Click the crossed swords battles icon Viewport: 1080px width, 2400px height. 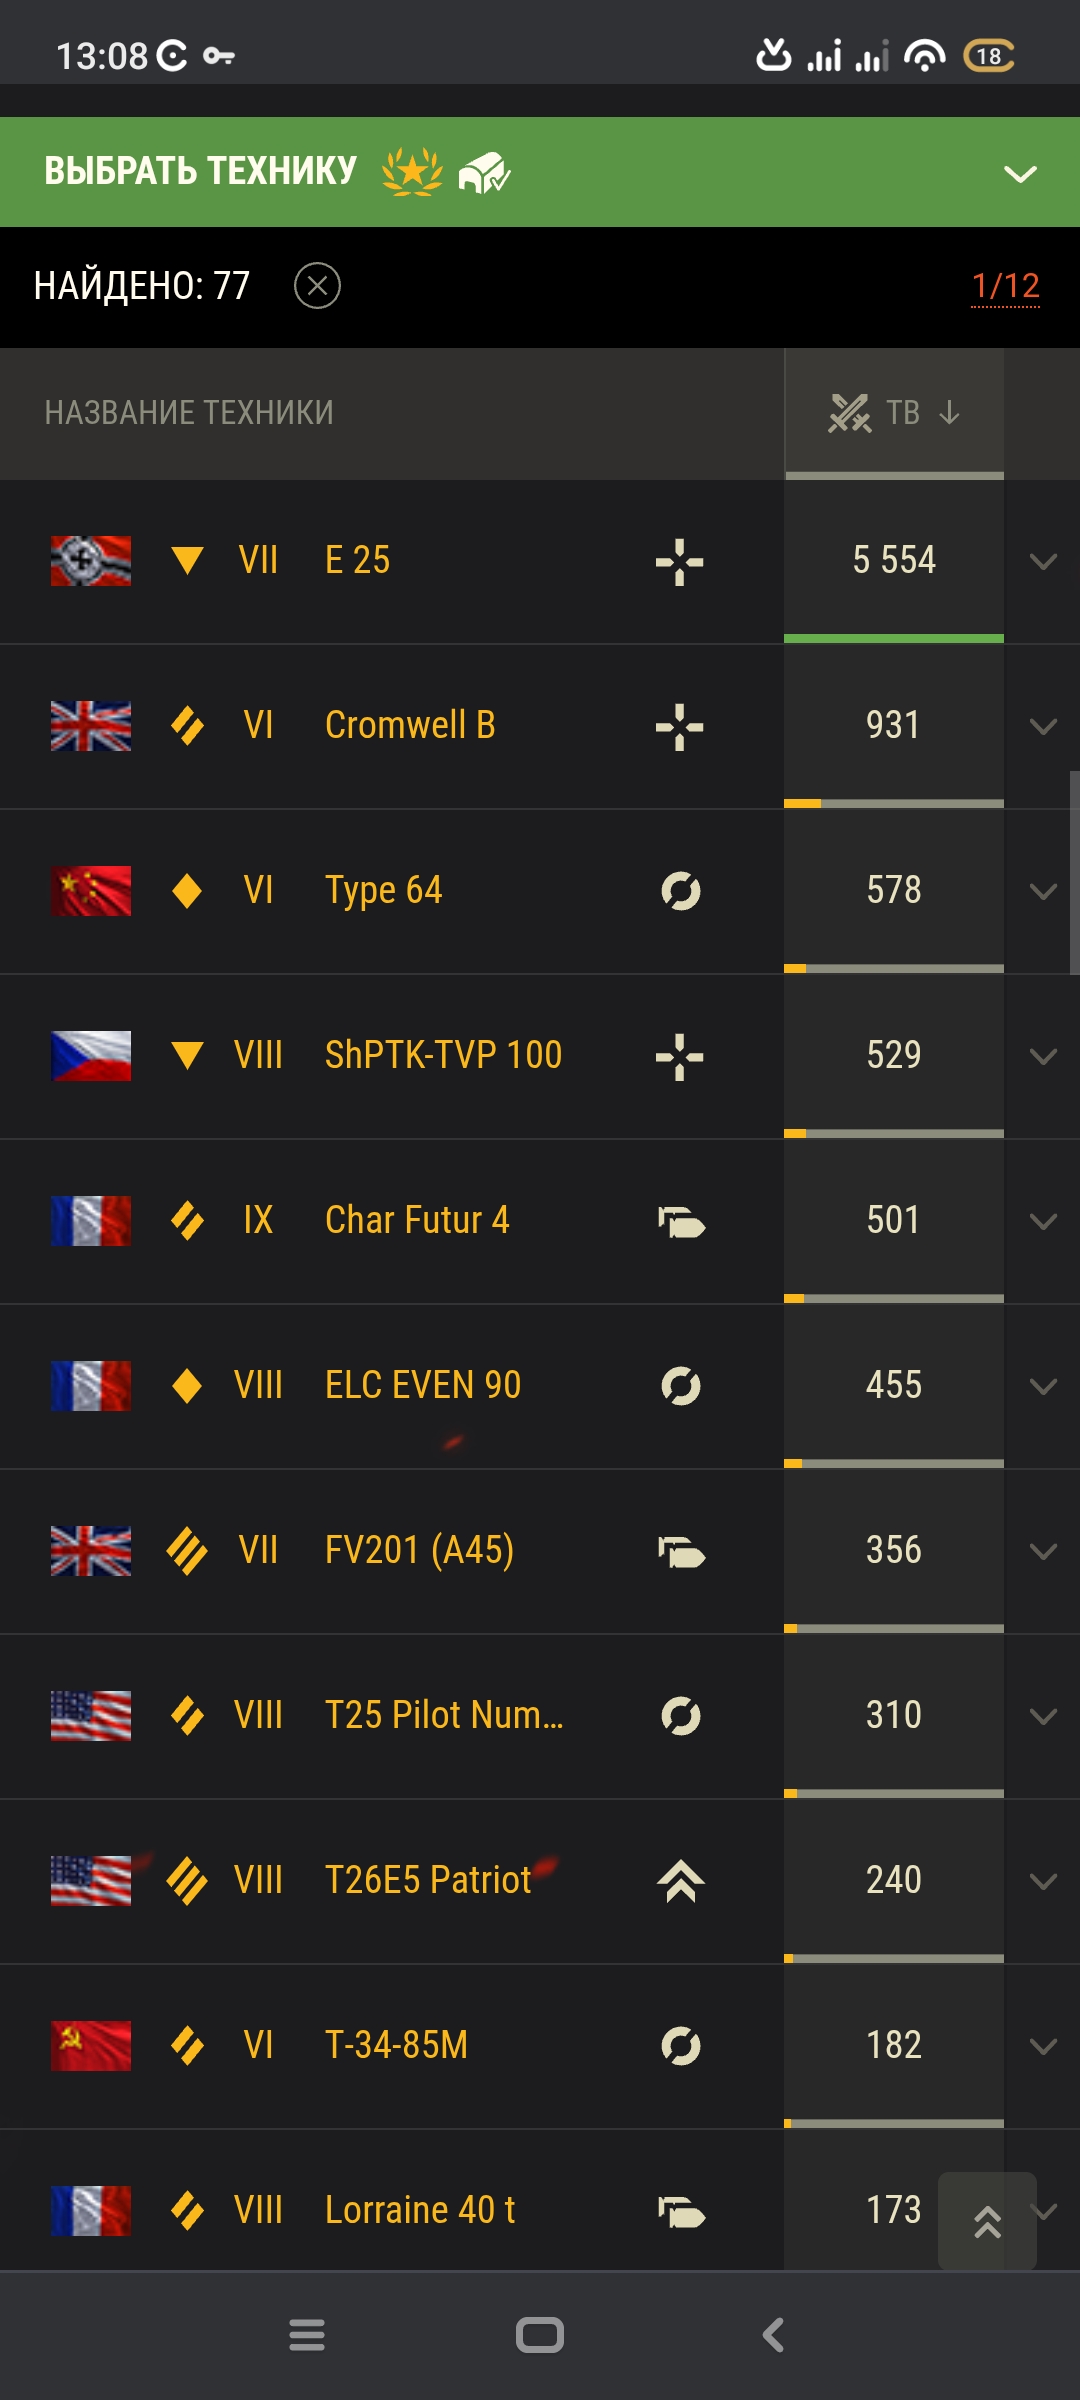pos(850,412)
